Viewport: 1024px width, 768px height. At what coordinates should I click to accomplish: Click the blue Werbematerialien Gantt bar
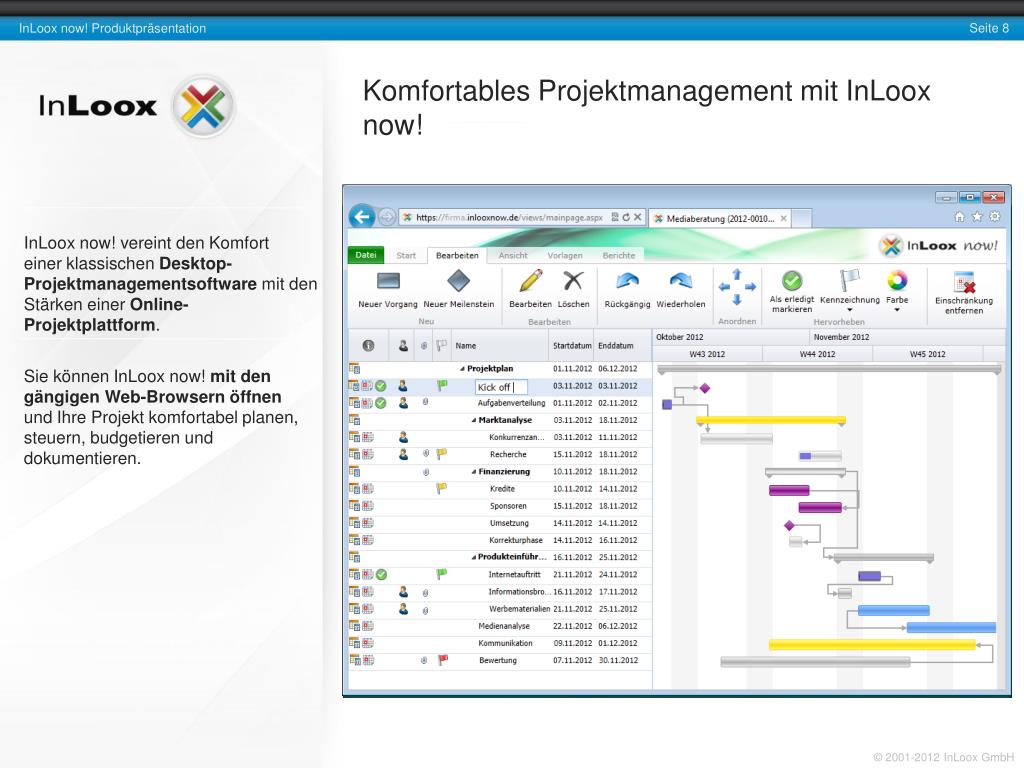pos(893,610)
